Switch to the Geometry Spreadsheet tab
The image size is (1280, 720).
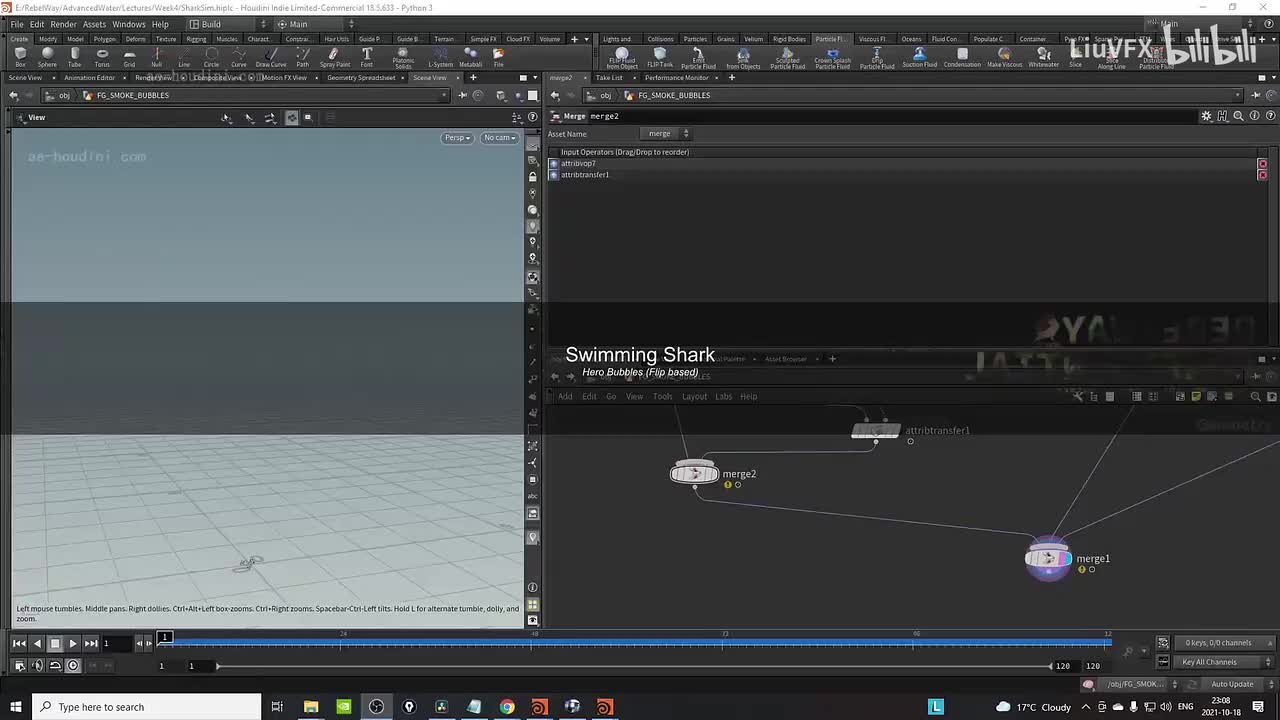(x=361, y=78)
